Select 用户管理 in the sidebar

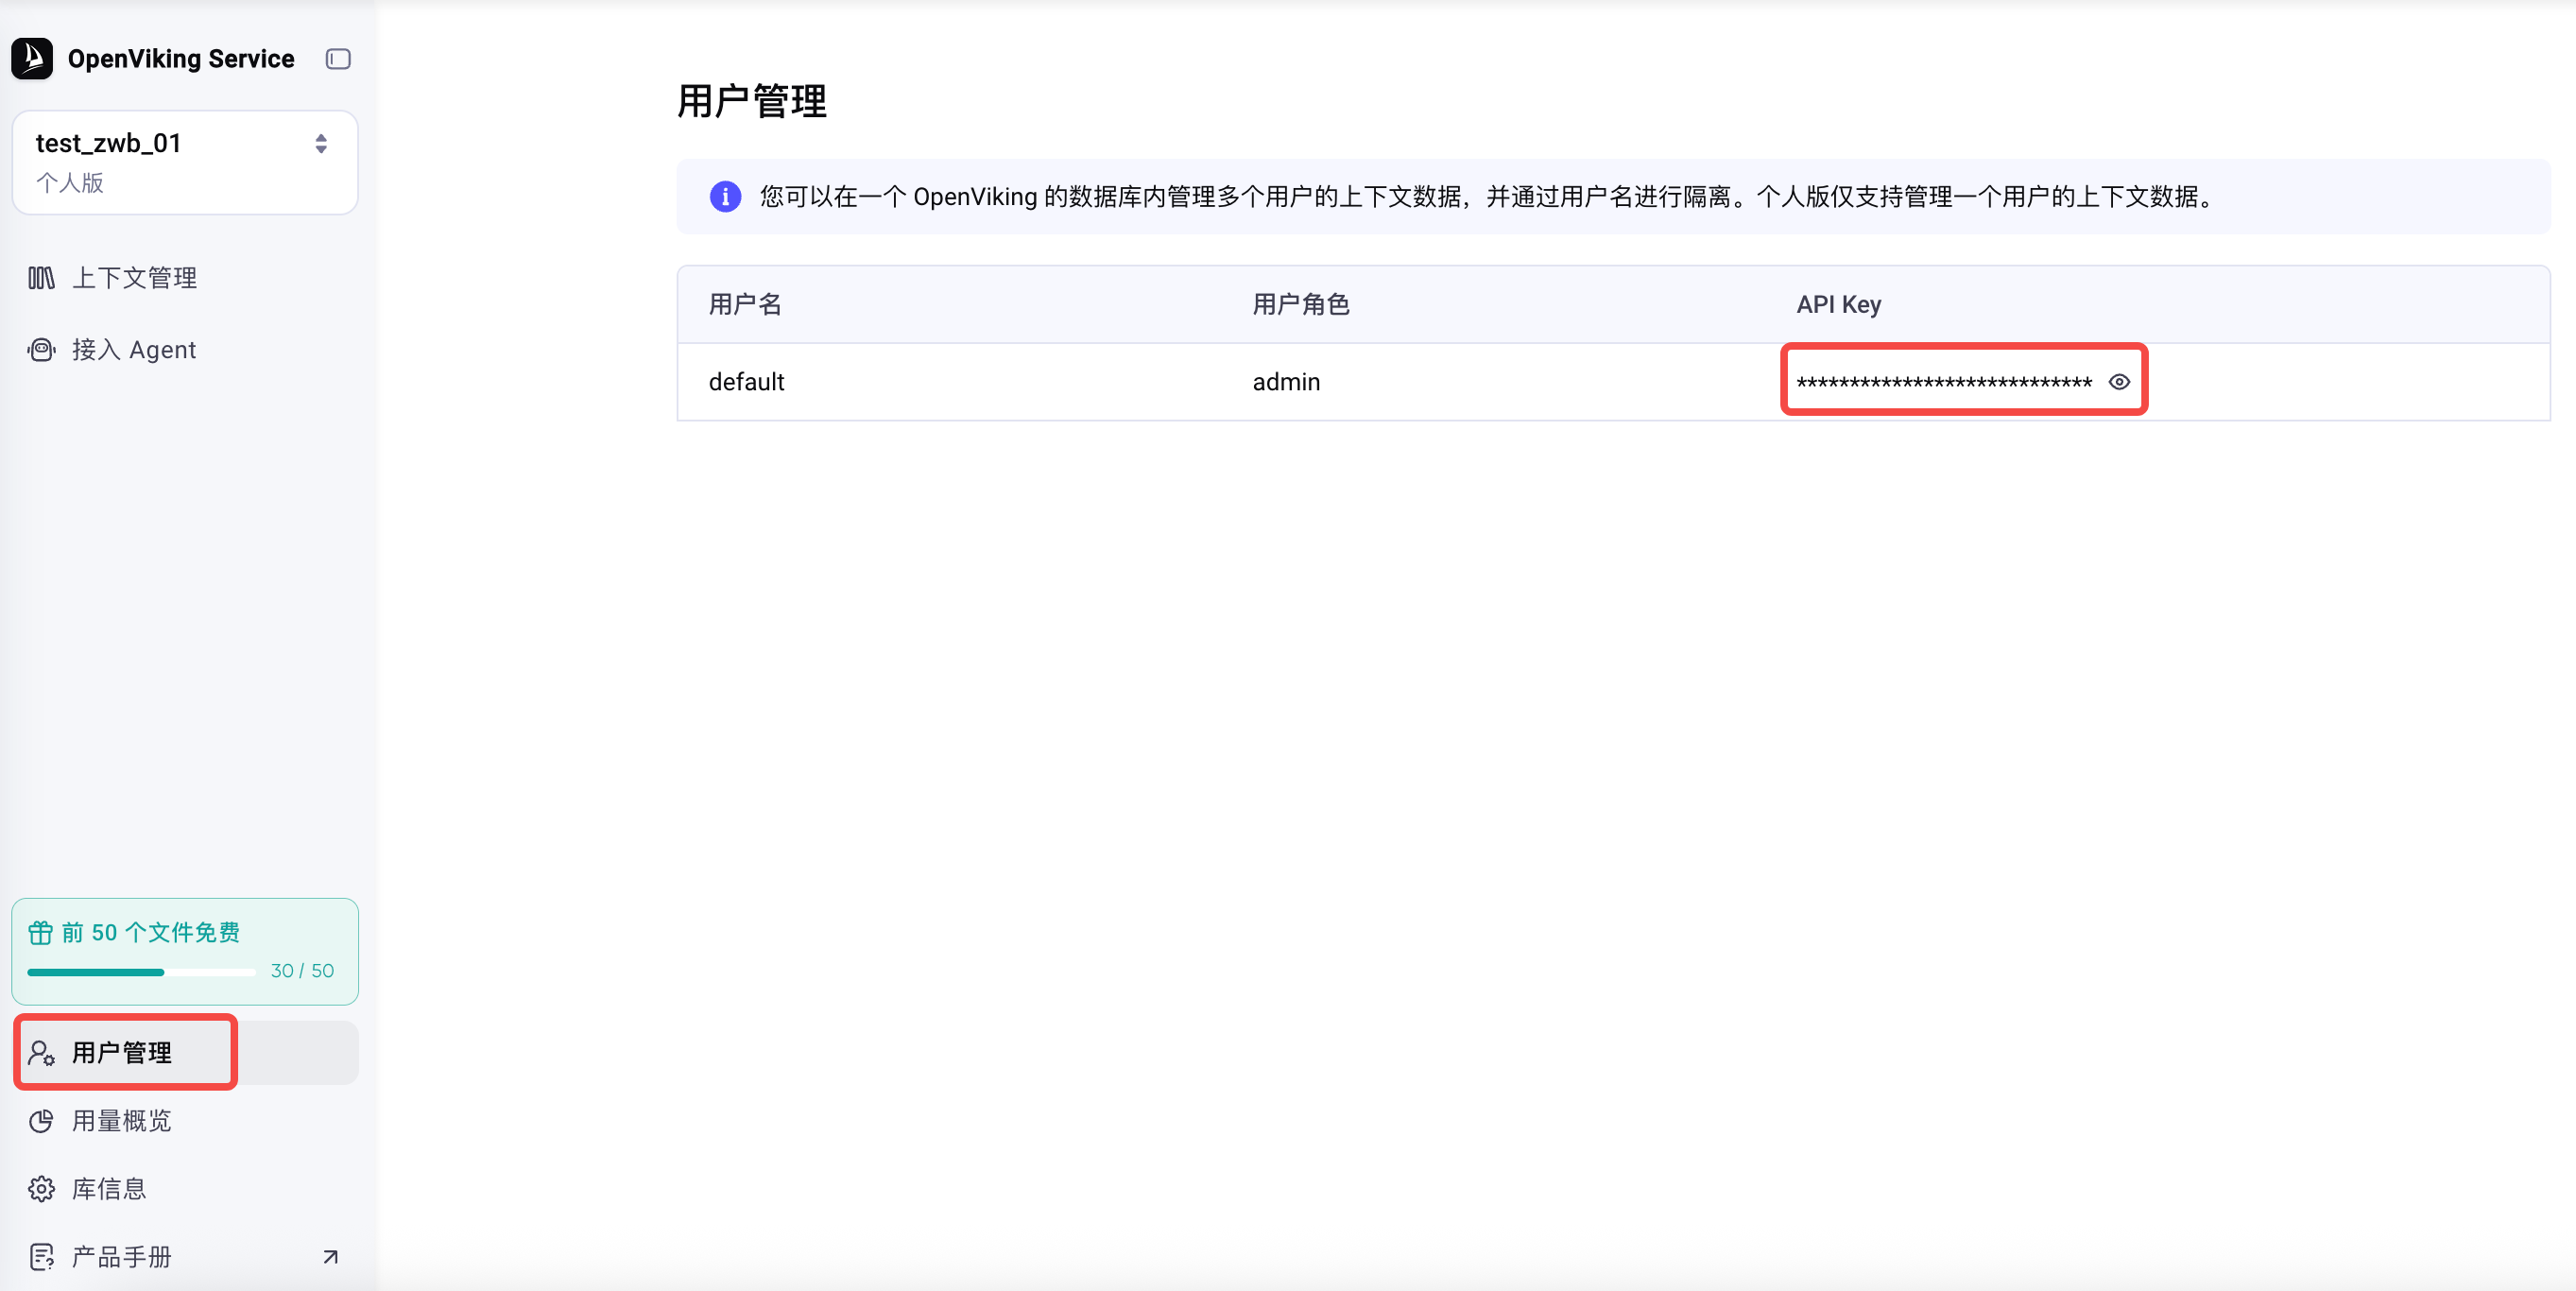(185, 1052)
